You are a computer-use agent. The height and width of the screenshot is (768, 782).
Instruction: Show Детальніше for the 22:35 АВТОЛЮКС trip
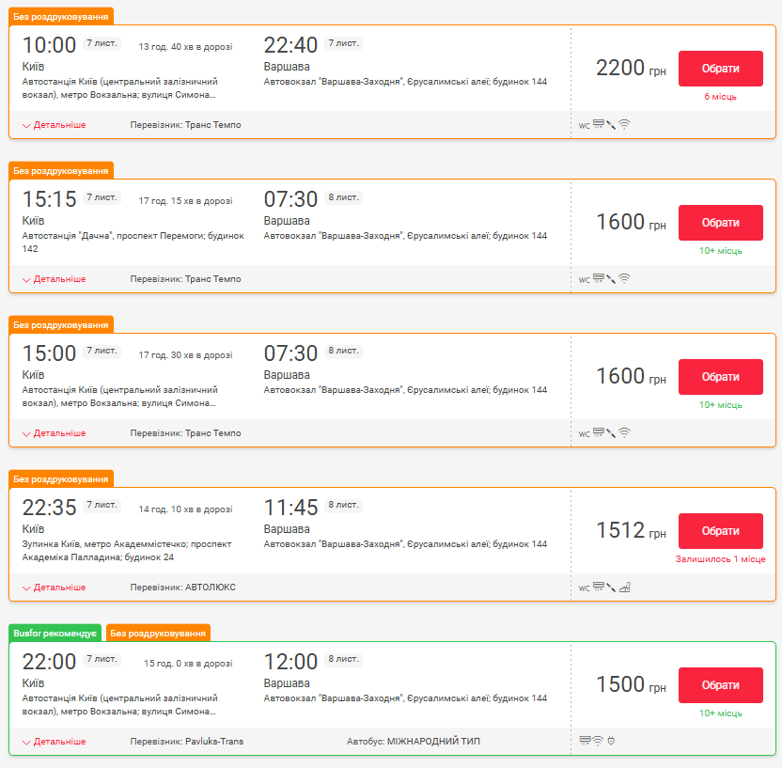(54, 587)
